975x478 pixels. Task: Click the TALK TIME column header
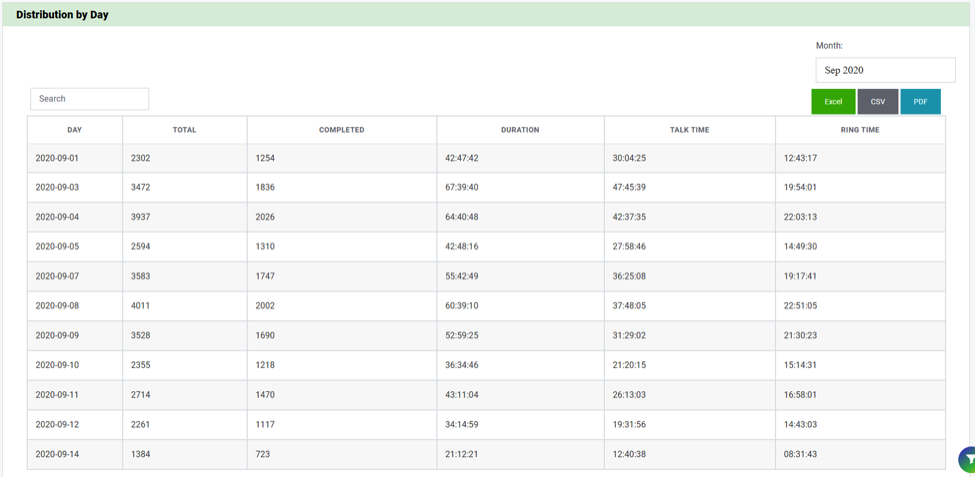(689, 130)
